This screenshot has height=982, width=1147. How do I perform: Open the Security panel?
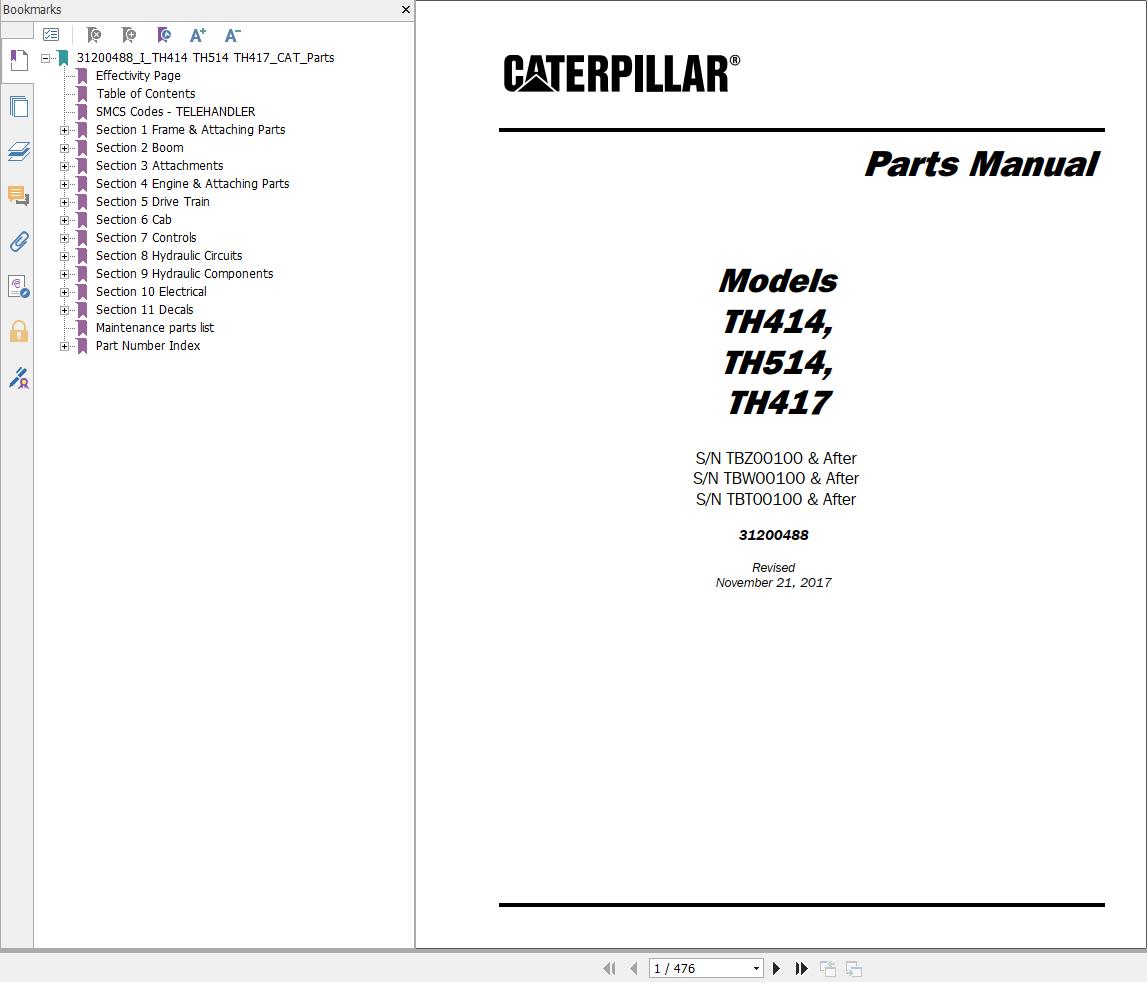(x=18, y=331)
